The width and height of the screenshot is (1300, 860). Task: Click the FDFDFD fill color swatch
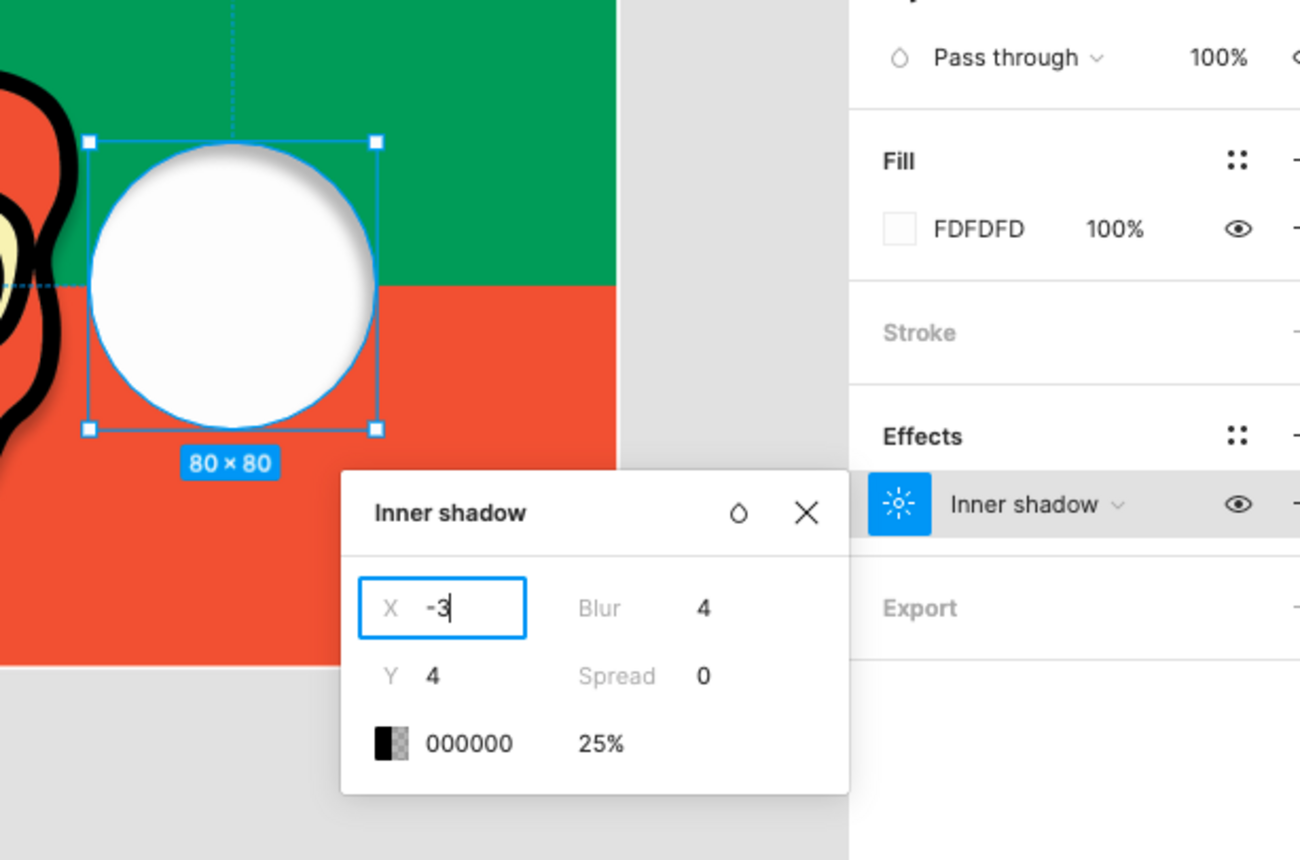pos(900,229)
